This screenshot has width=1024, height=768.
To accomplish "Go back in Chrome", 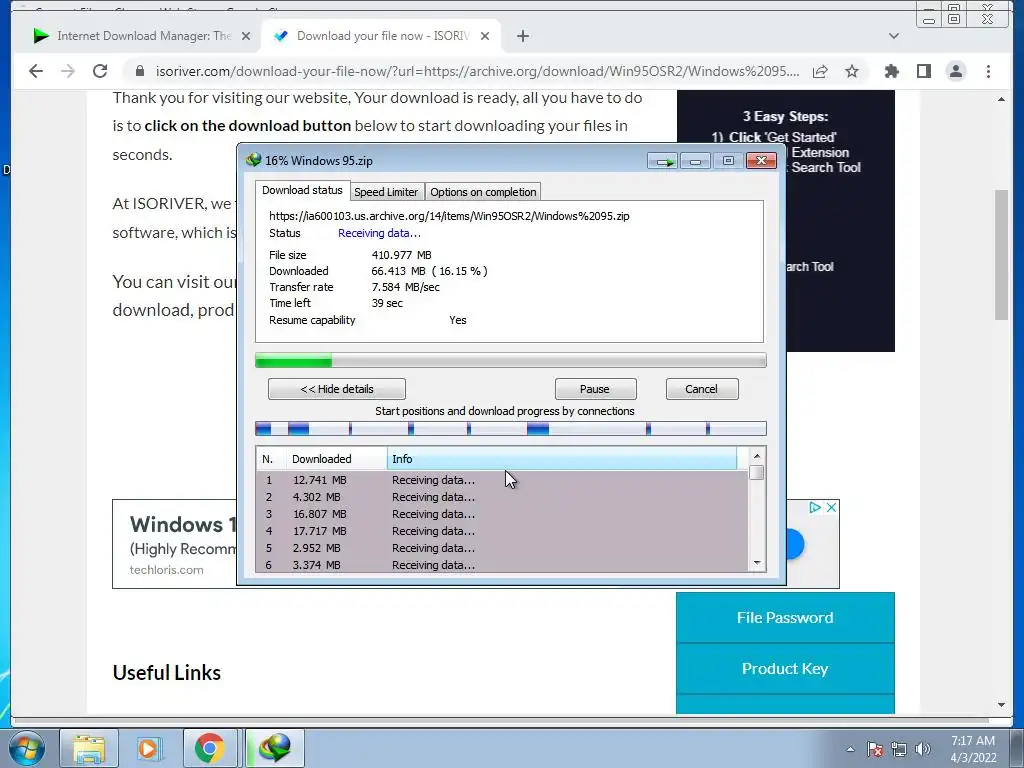I will (37, 71).
